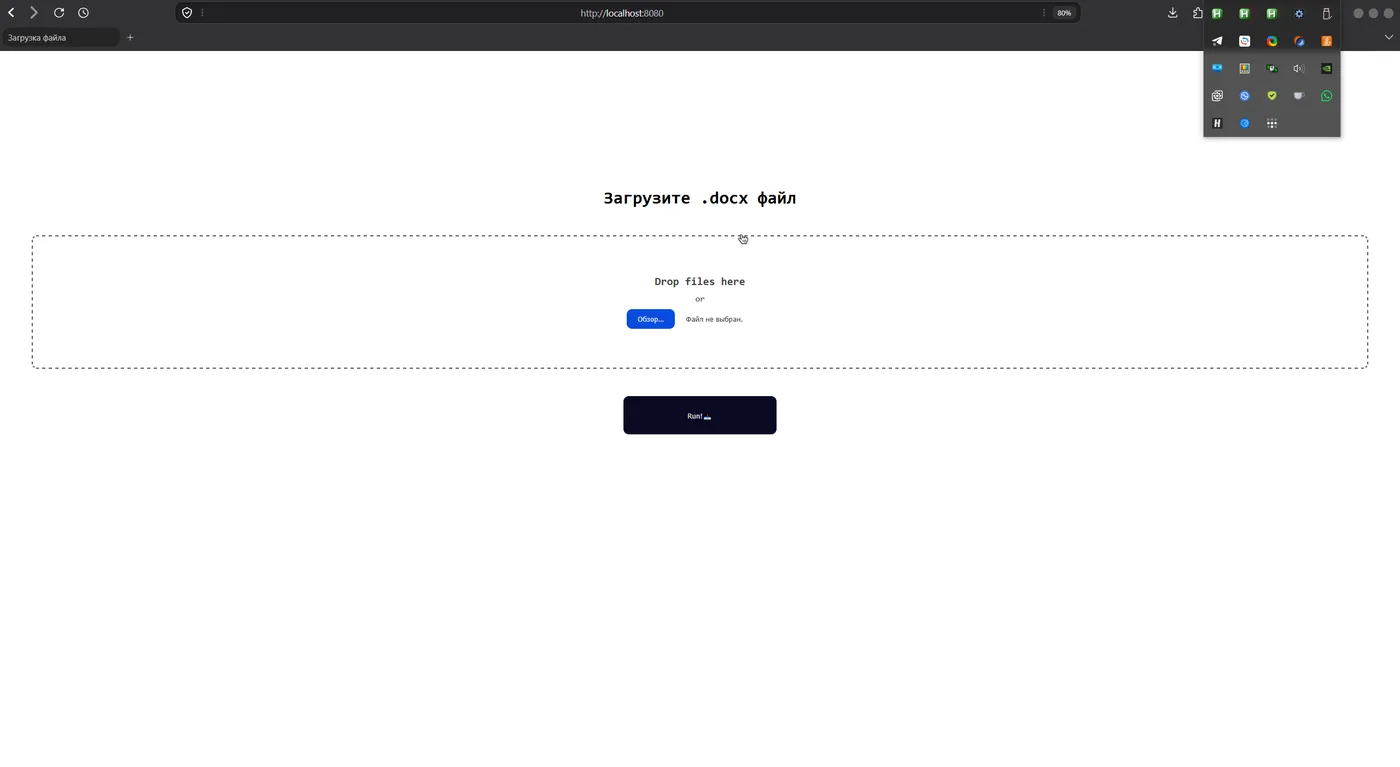Viewport: 1400px width, 767px height.
Task: Click the green shield checkmark tray icon
Action: point(1272,96)
